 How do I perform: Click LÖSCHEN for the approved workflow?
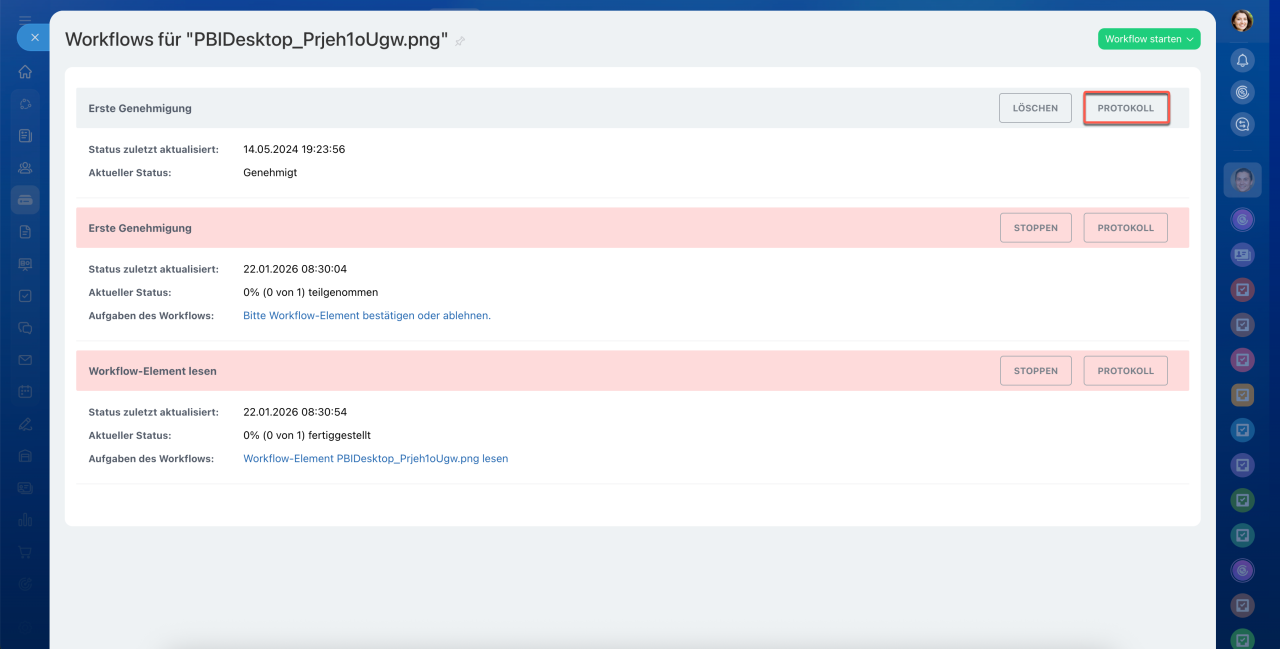pos(1035,108)
